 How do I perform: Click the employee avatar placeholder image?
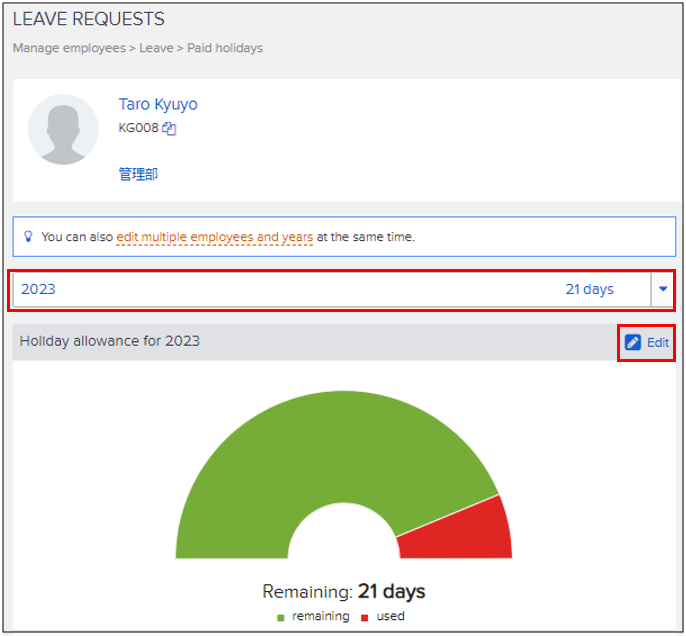[63, 130]
